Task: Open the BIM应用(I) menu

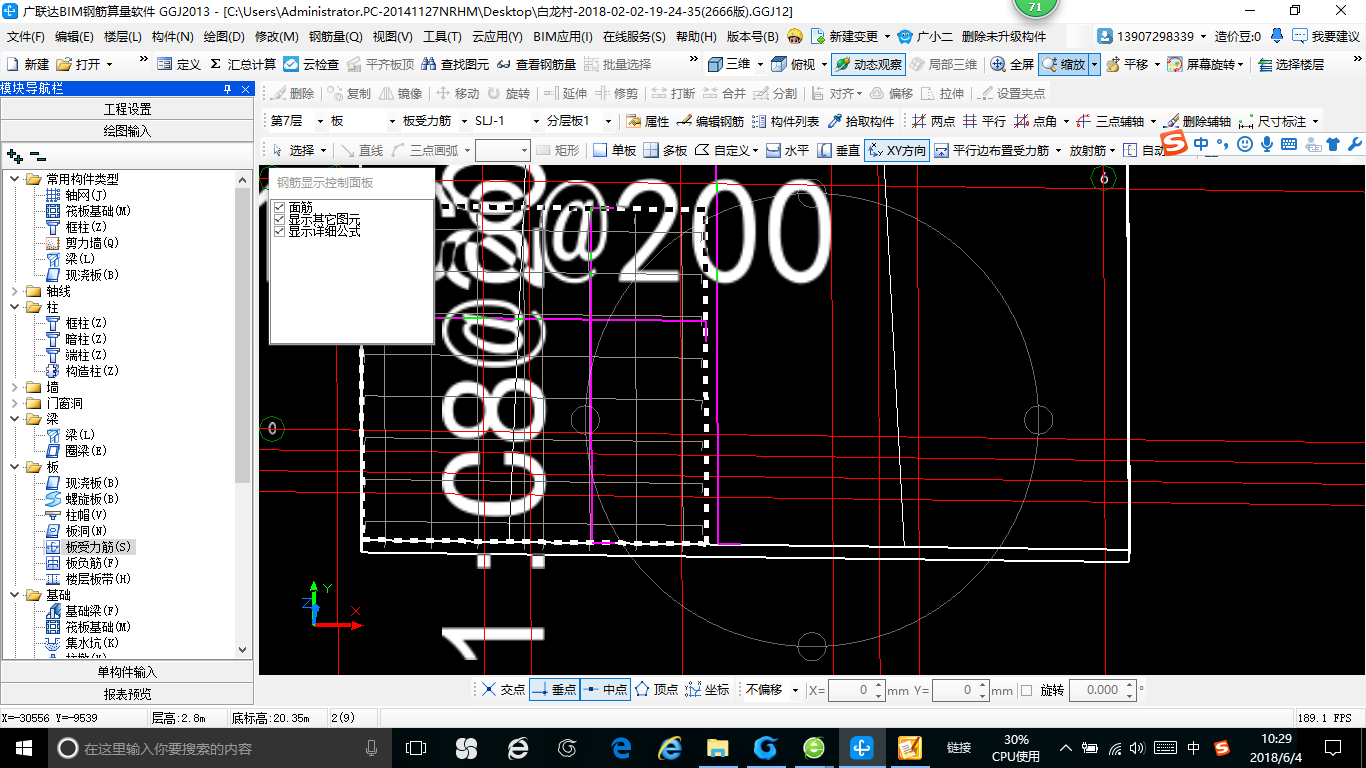Action: [x=563, y=36]
